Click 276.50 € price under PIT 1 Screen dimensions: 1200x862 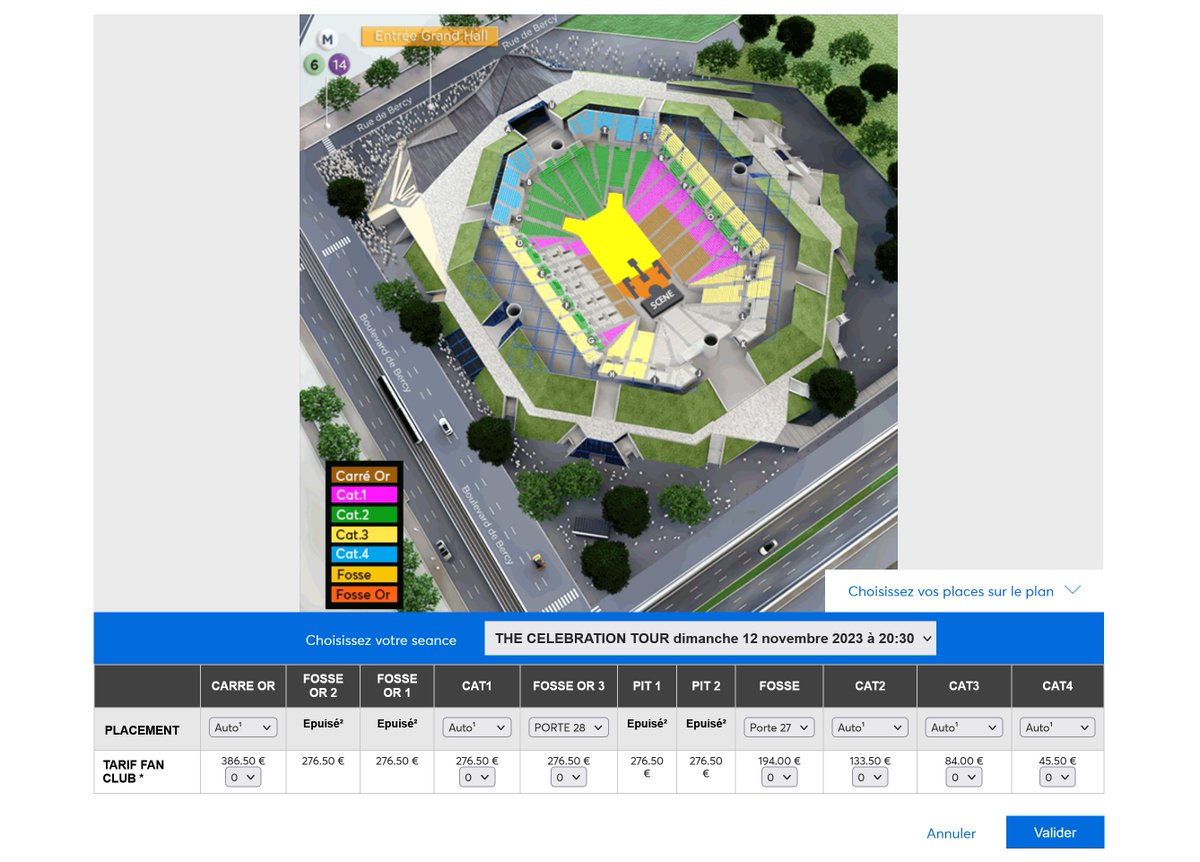click(647, 767)
